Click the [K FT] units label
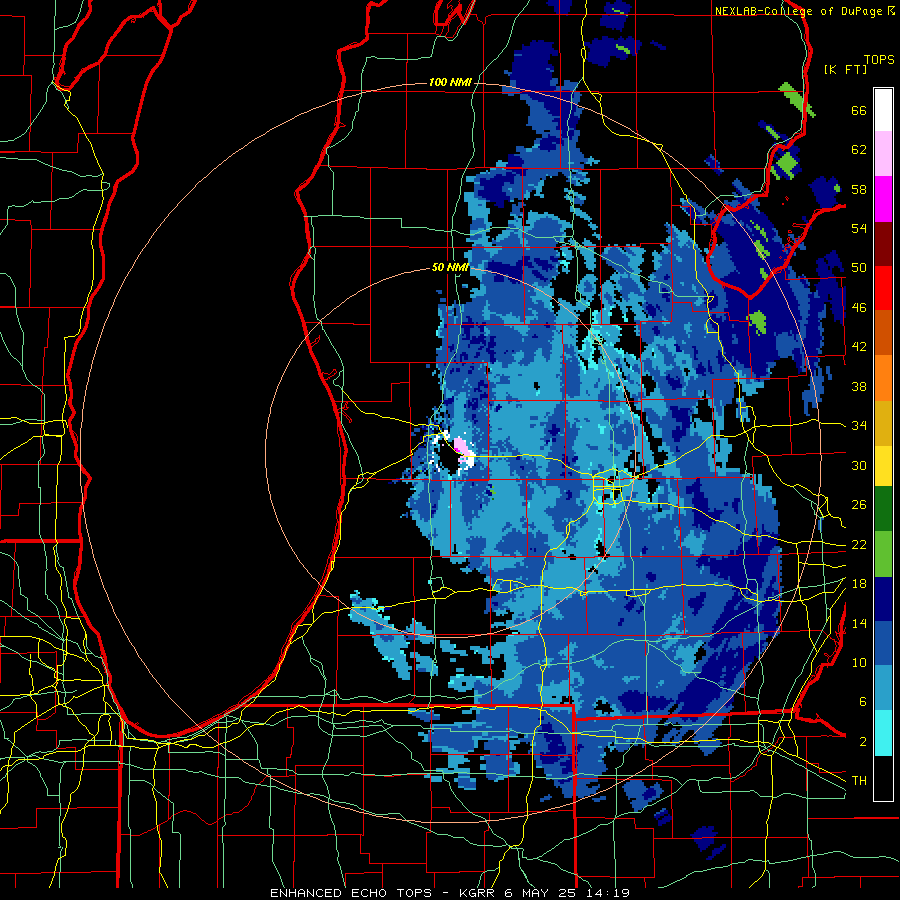The height and width of the screenshot is (900, 900). click(x=845, y=69)
